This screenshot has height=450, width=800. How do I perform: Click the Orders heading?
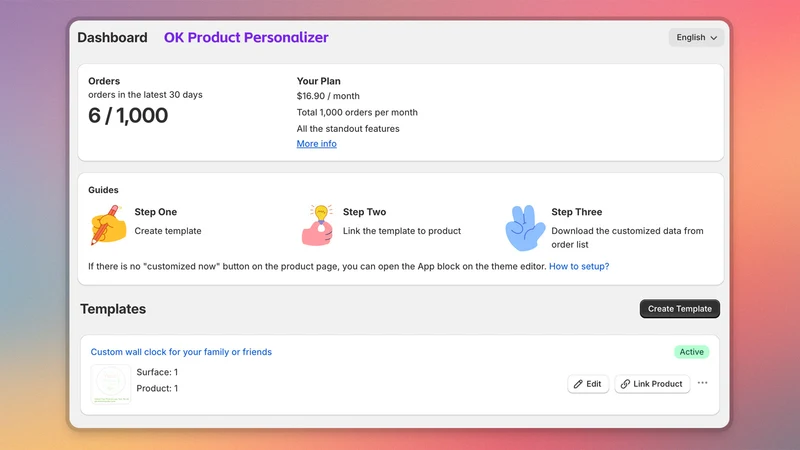pyautogui.click(x=104, y=81)
